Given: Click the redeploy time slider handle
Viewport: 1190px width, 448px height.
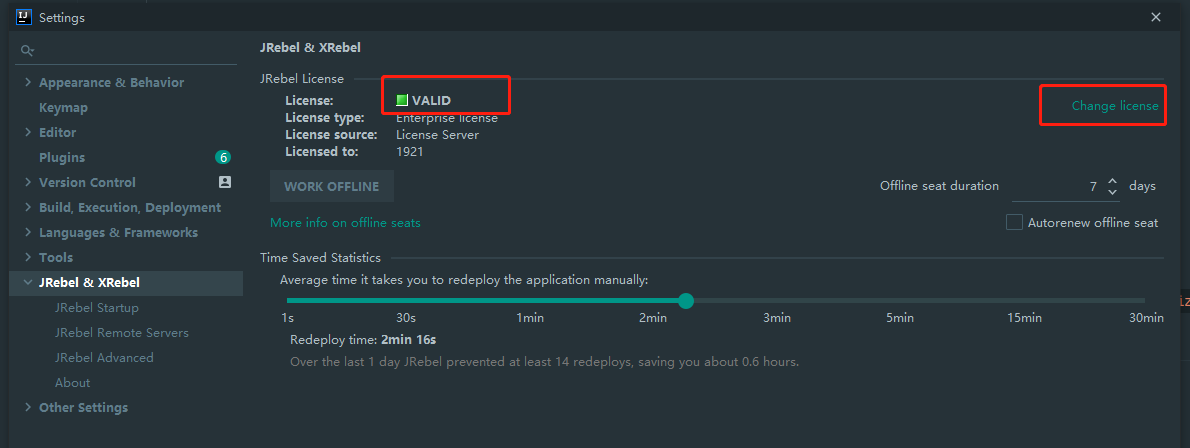Looking at the screenshot, I should pos(686,301).
